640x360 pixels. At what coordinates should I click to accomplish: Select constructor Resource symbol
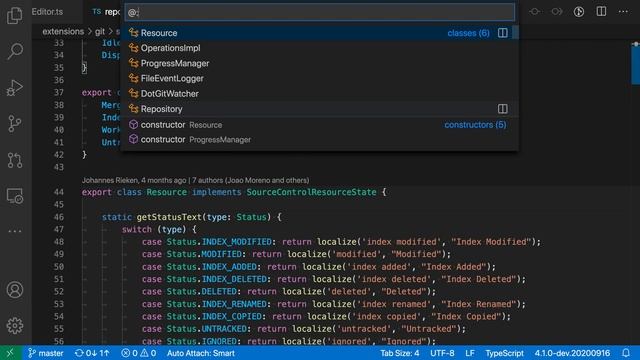[x=320, y=124]
